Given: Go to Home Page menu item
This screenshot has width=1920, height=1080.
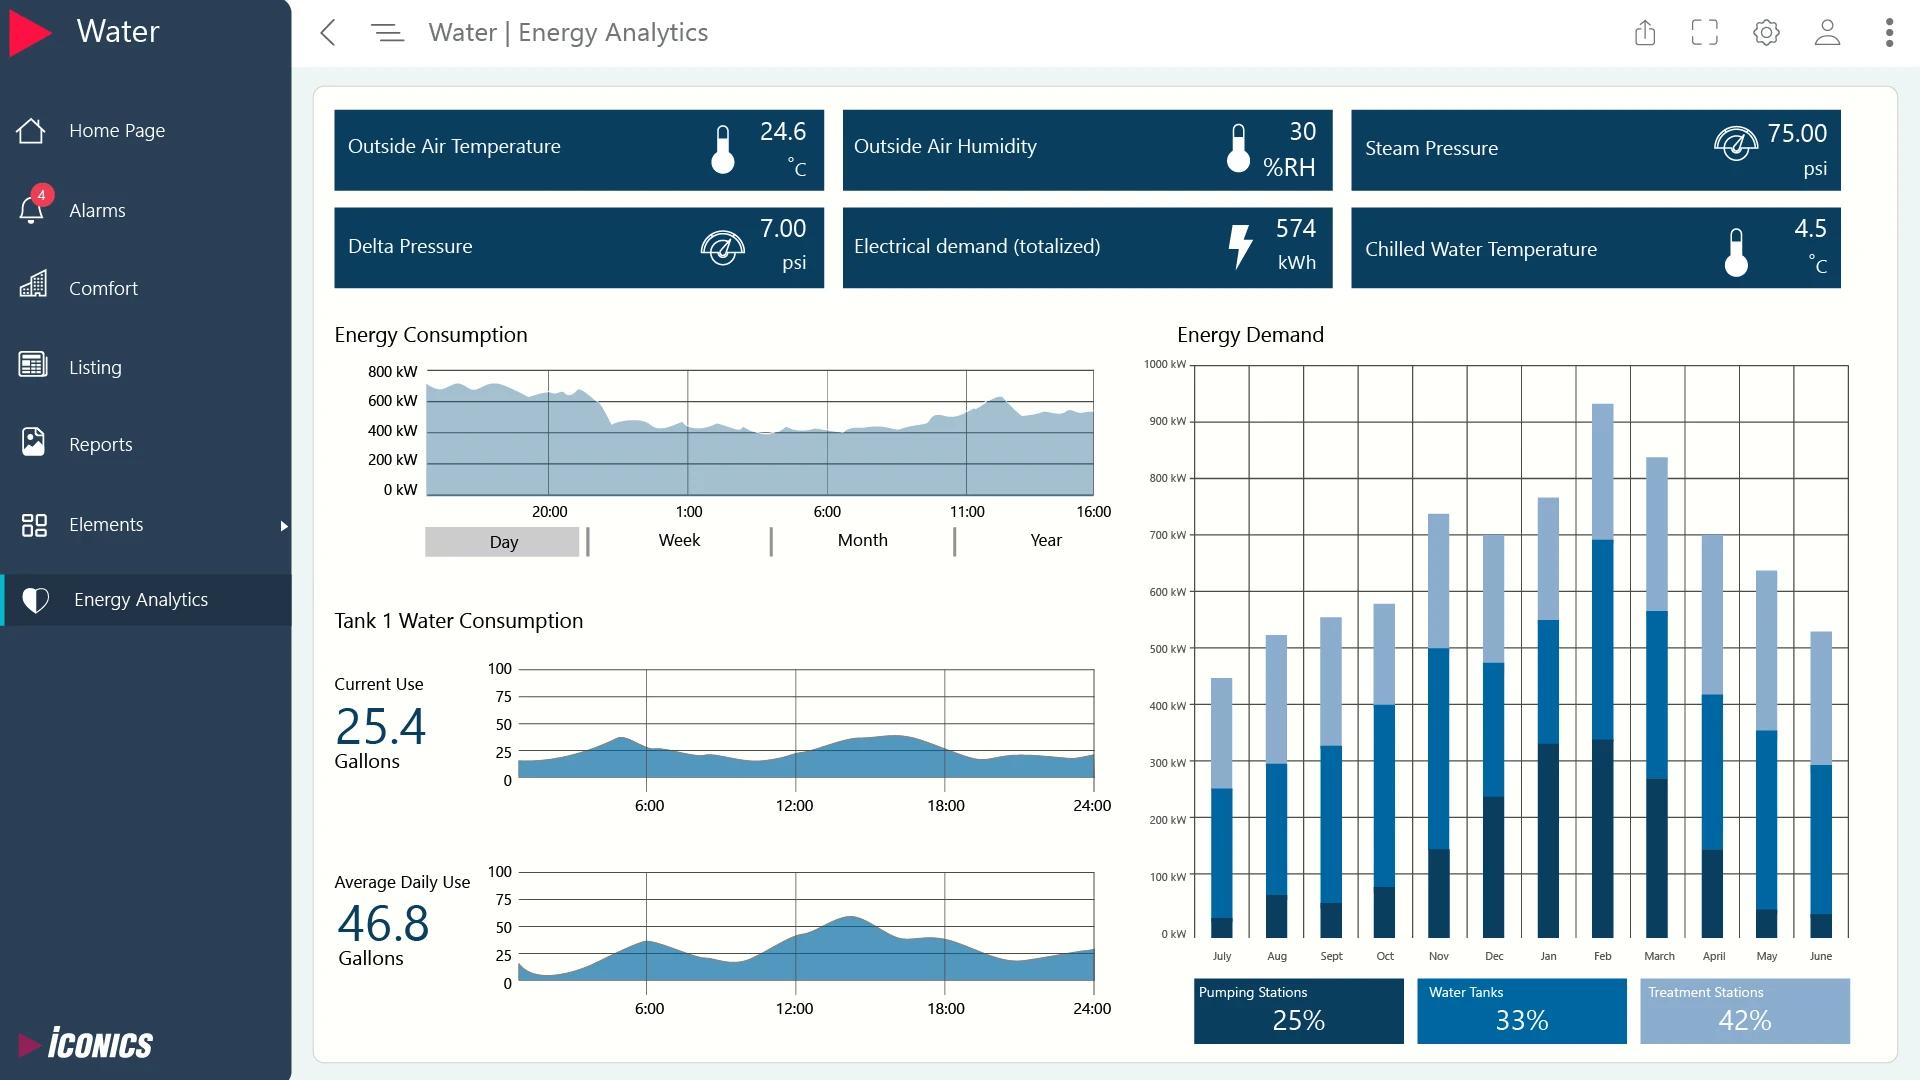Looking at the screenshot, I should pos(116,130).
